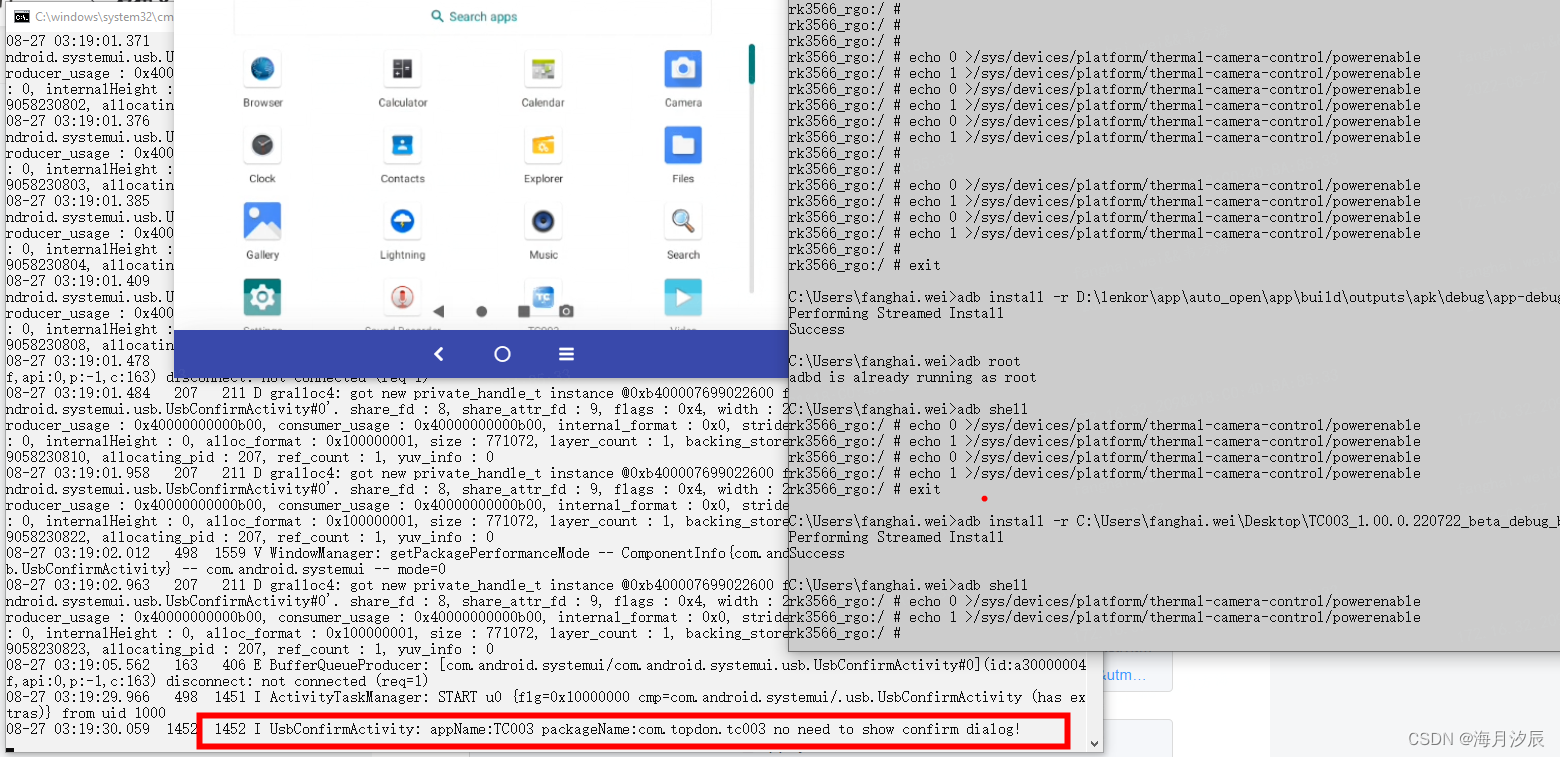
Task: Open the Android Settings app
Action: [x=262, y=297]
